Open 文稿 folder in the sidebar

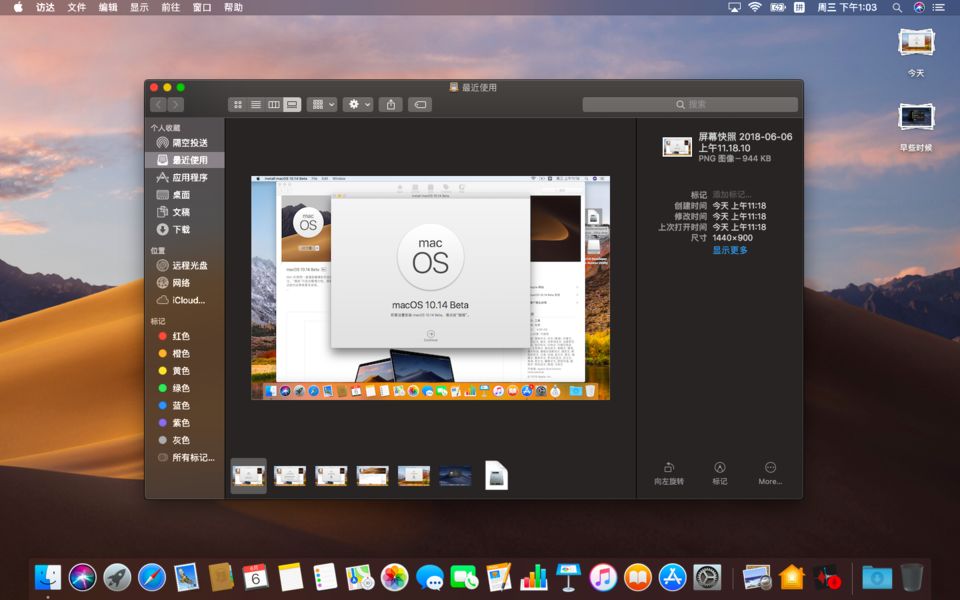click(x=184, y=212)
